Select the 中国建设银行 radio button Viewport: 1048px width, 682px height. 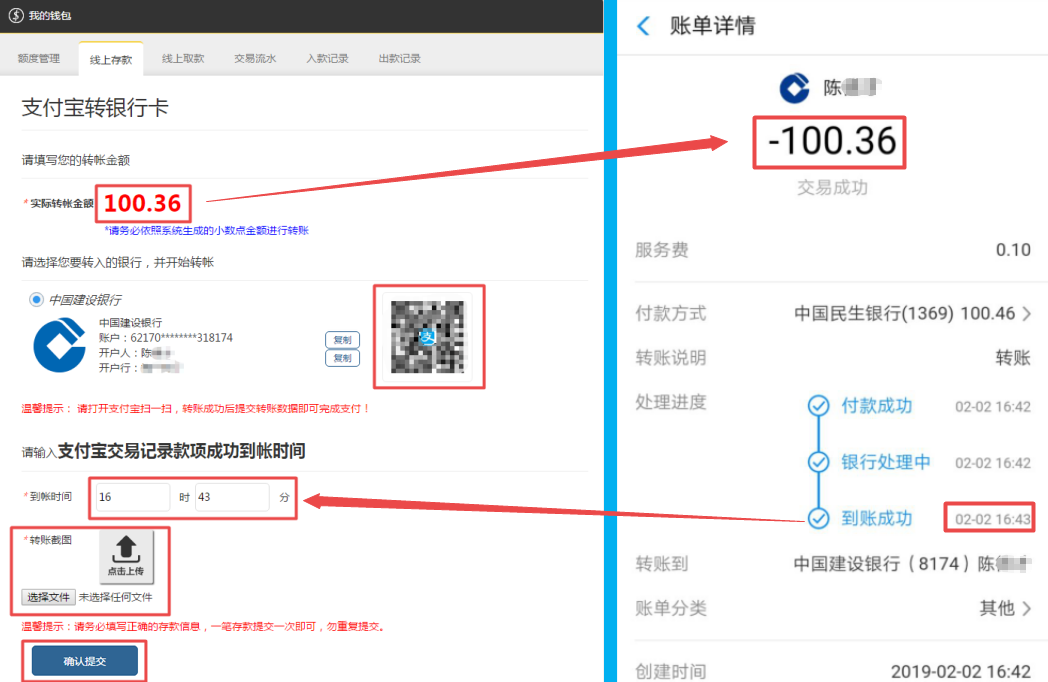[37, 299]
